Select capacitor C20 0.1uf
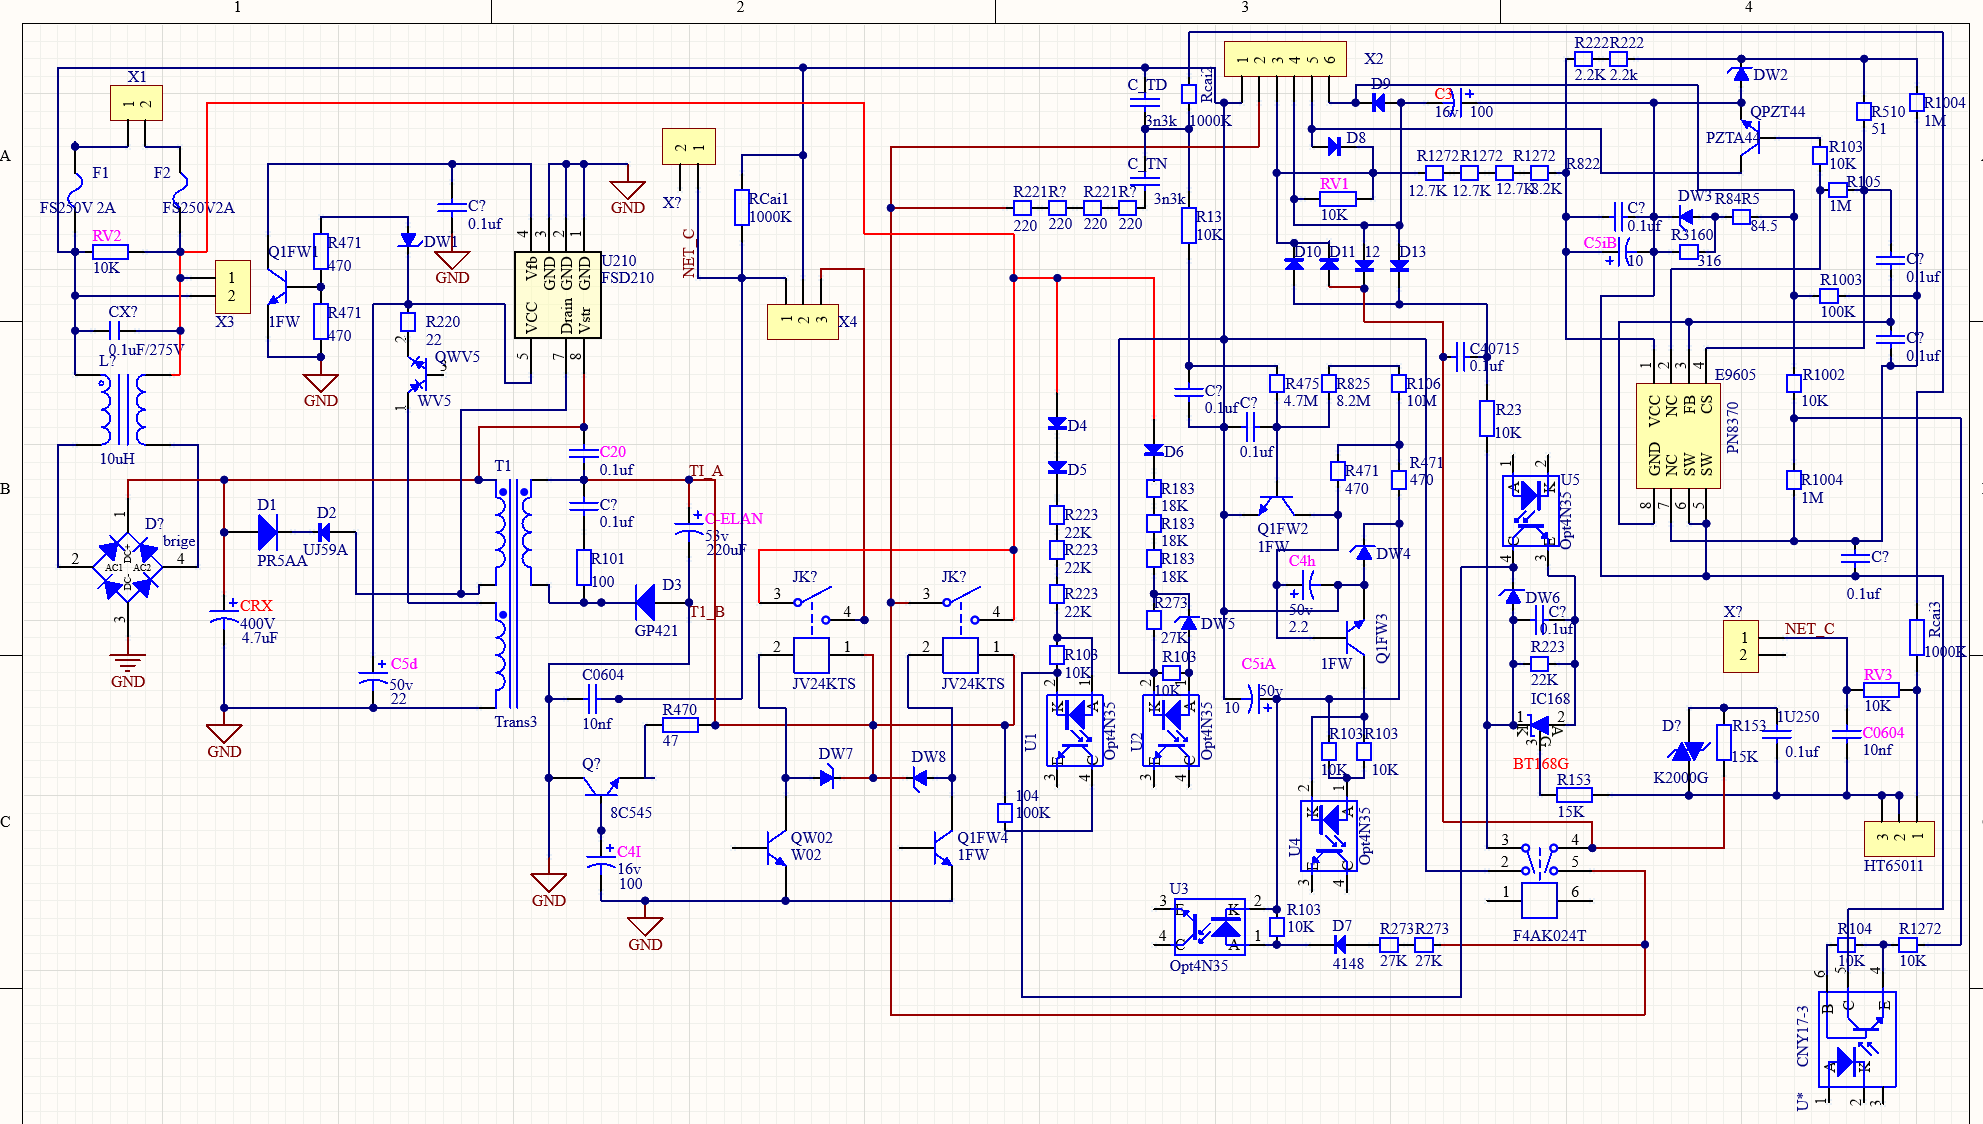Image resolution: width=1983 pixels, height=1124 pixels. click(x=583, y=453)
